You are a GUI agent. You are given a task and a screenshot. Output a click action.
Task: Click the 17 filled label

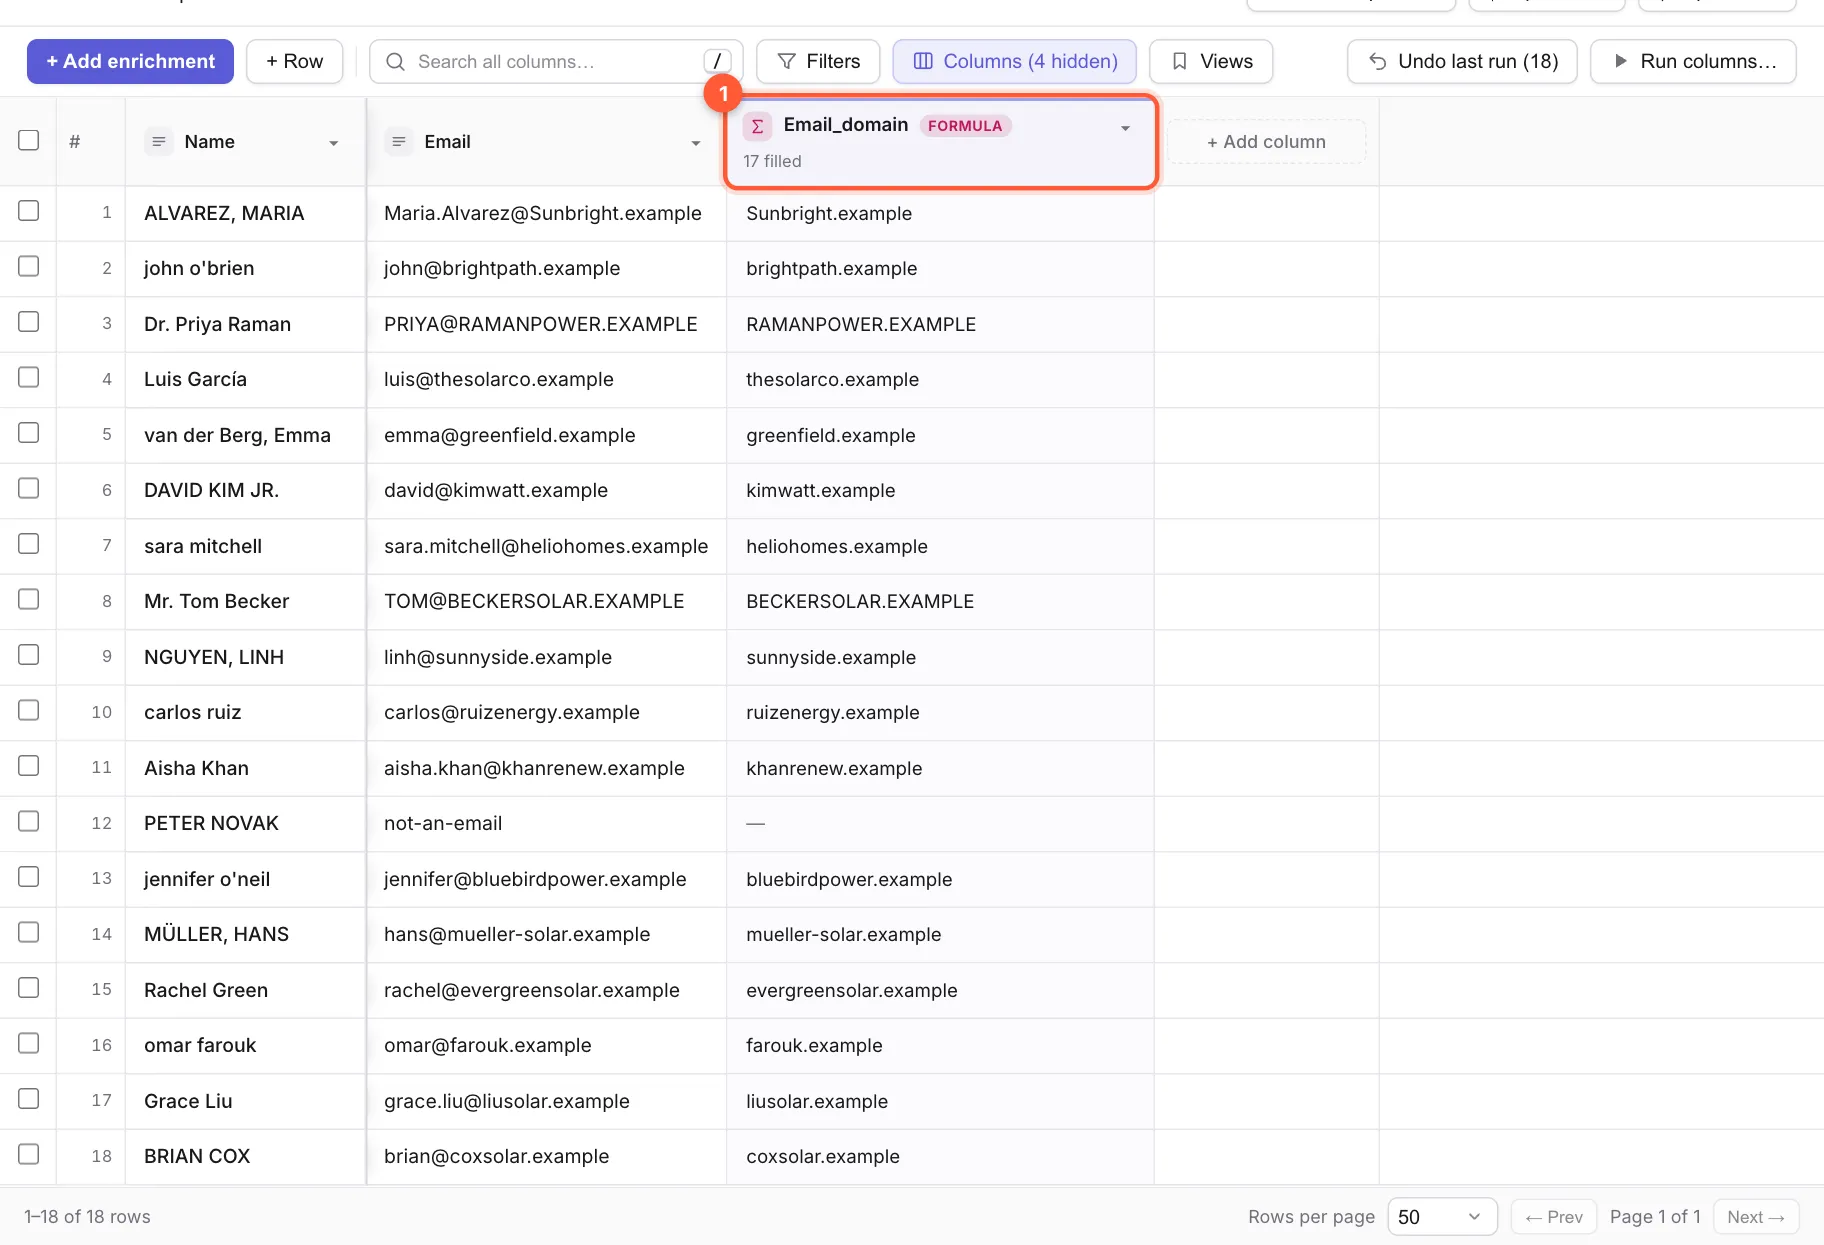[x=772, y=161]
